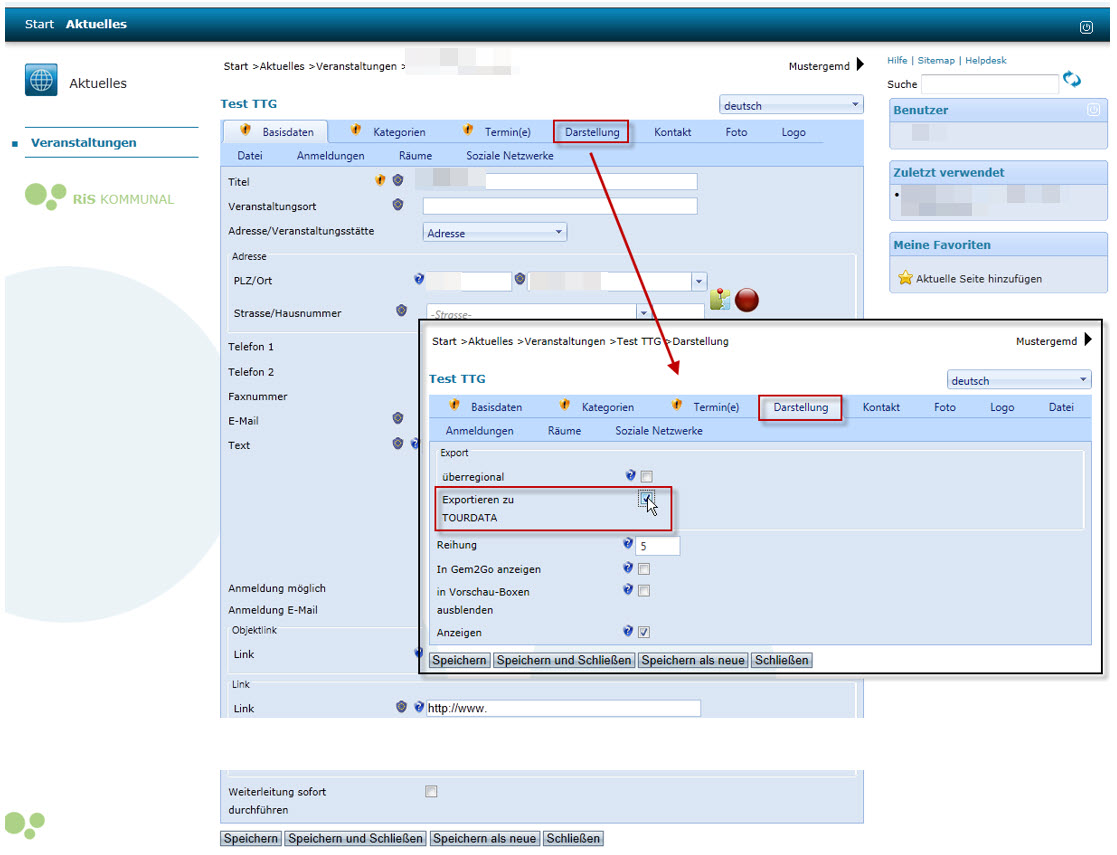Click the shield icon between PLZ and Ort fields
This screenshot has height=855, width=1117.
[x=520, y=279]
